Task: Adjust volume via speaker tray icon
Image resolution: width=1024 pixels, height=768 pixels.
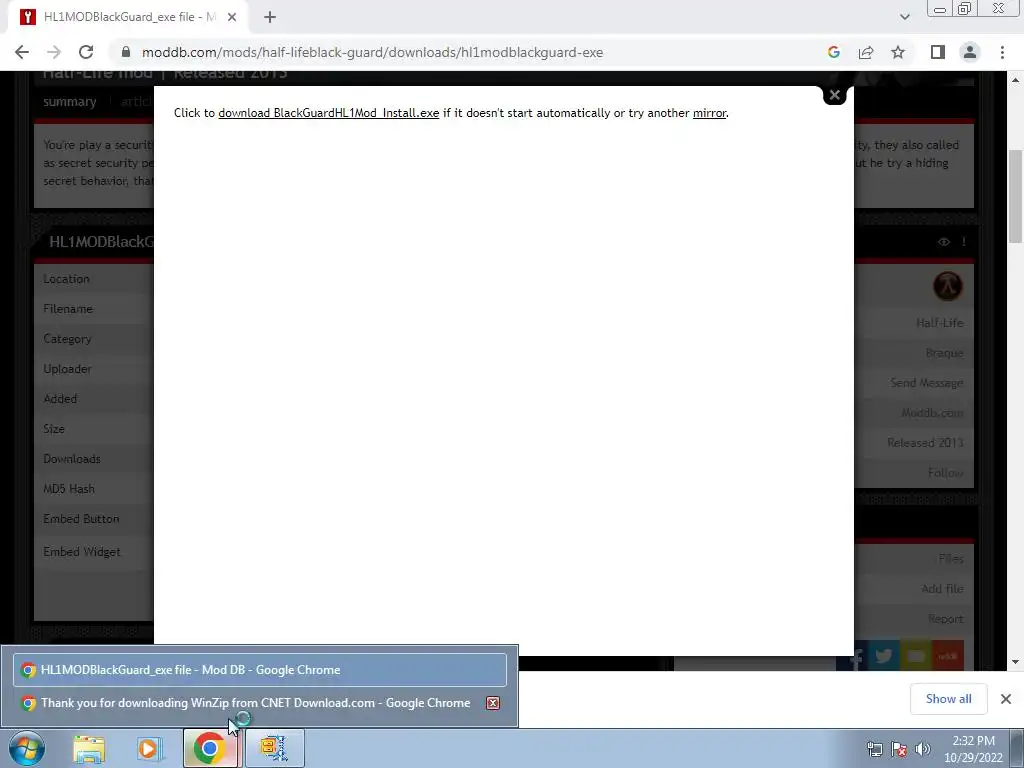Action: 923,749
